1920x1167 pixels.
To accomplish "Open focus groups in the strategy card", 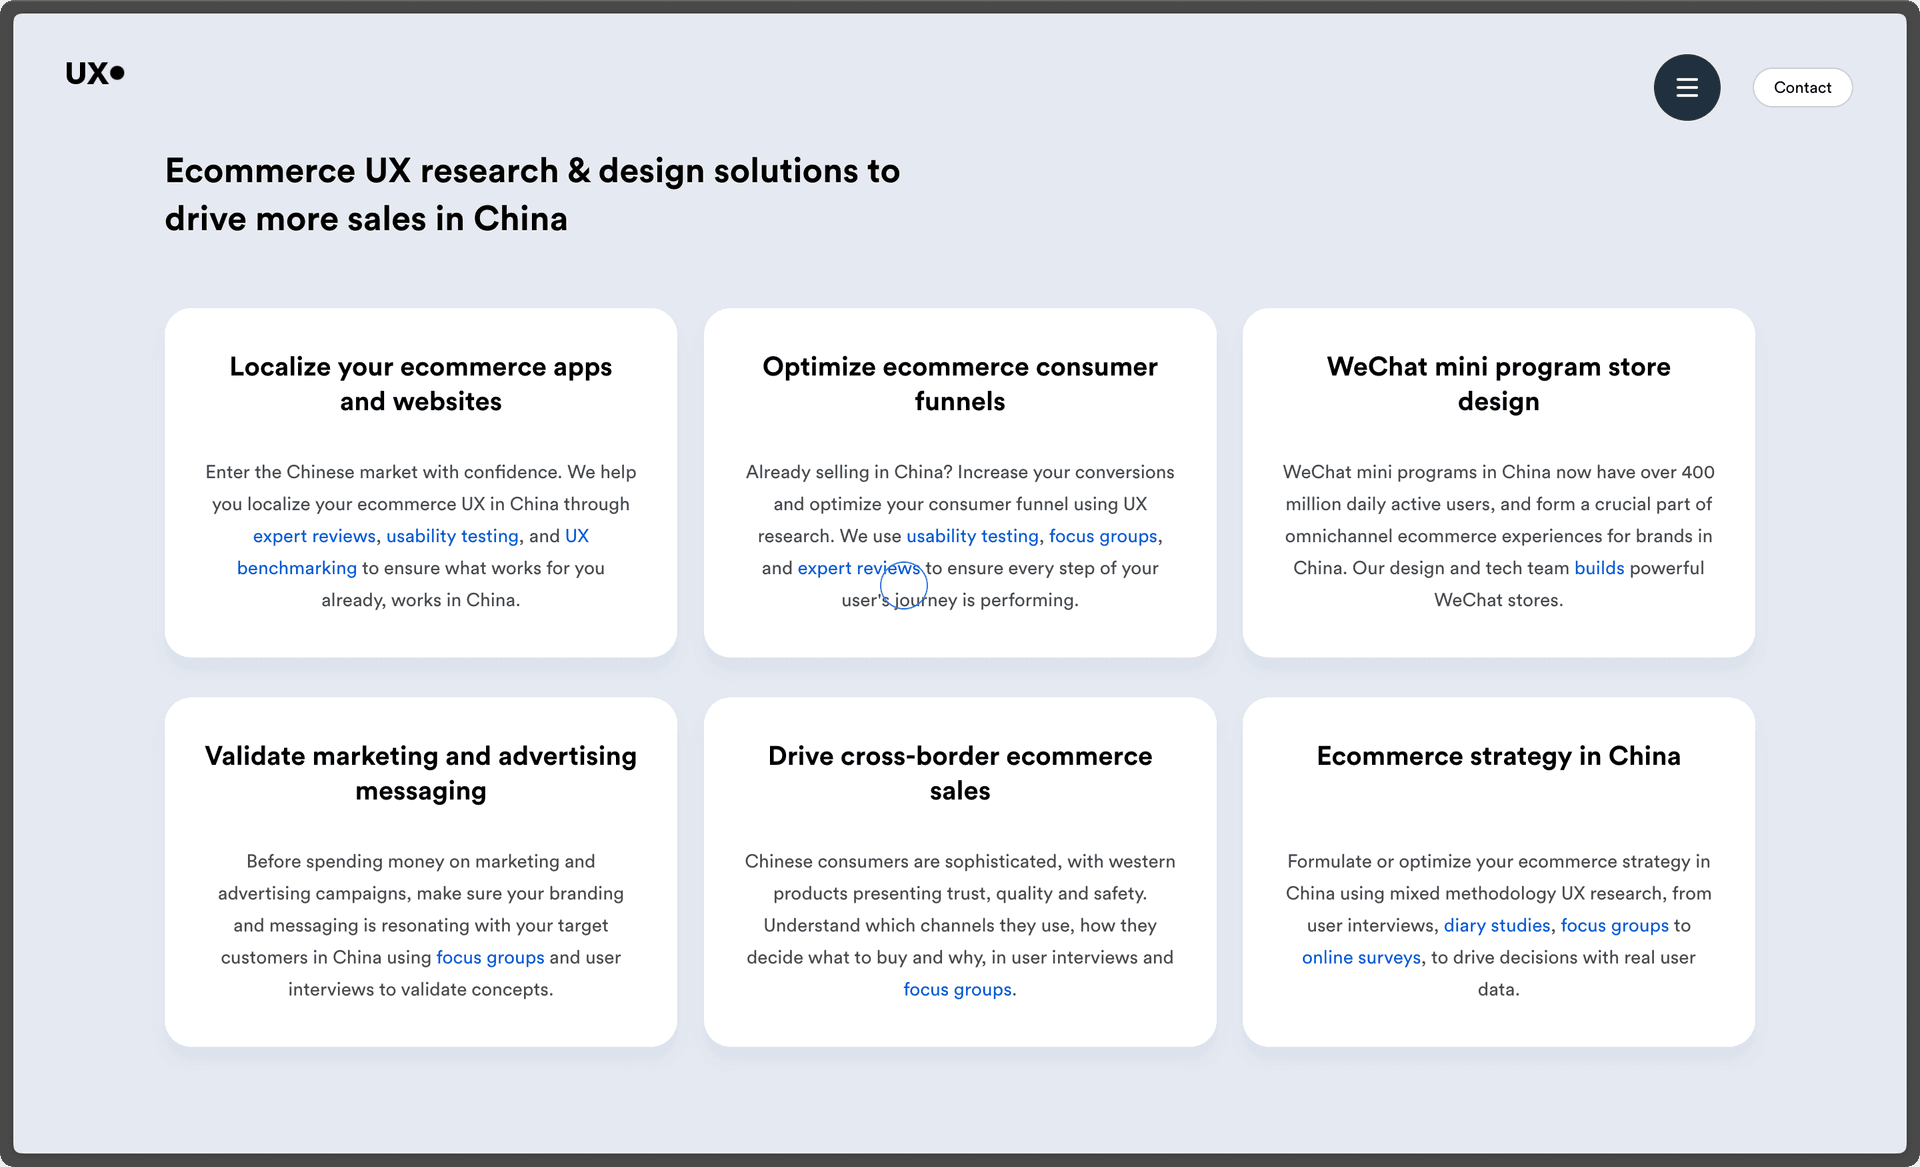I will coord(1613,925).
